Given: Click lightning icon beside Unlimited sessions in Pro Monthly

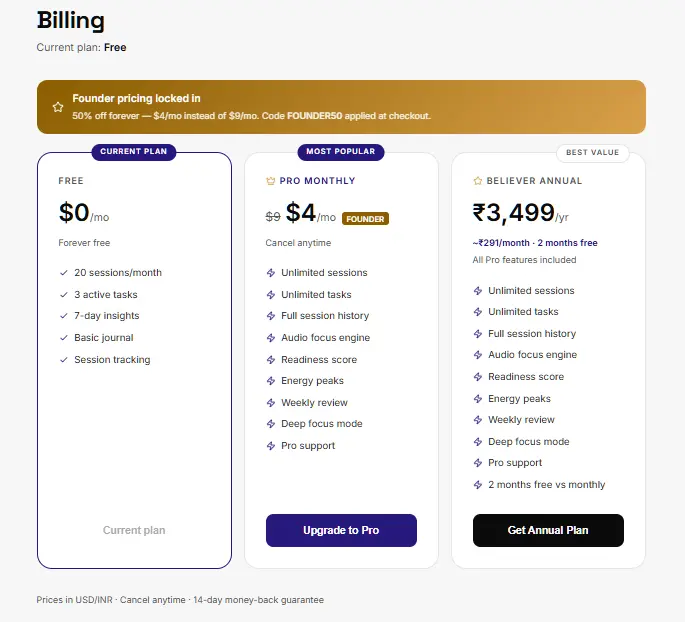Looking at the screenshot, I should (x=271, y=273).
